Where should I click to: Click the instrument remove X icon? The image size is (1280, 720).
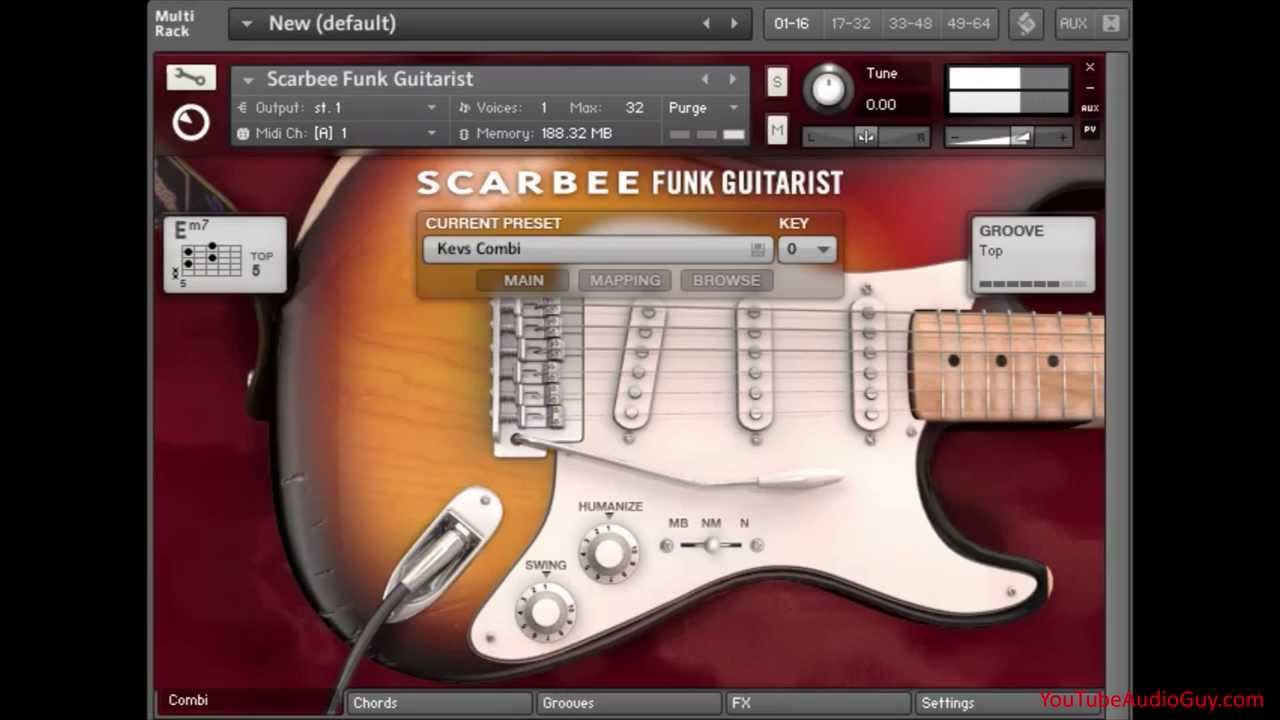[x=1090, y=67]
